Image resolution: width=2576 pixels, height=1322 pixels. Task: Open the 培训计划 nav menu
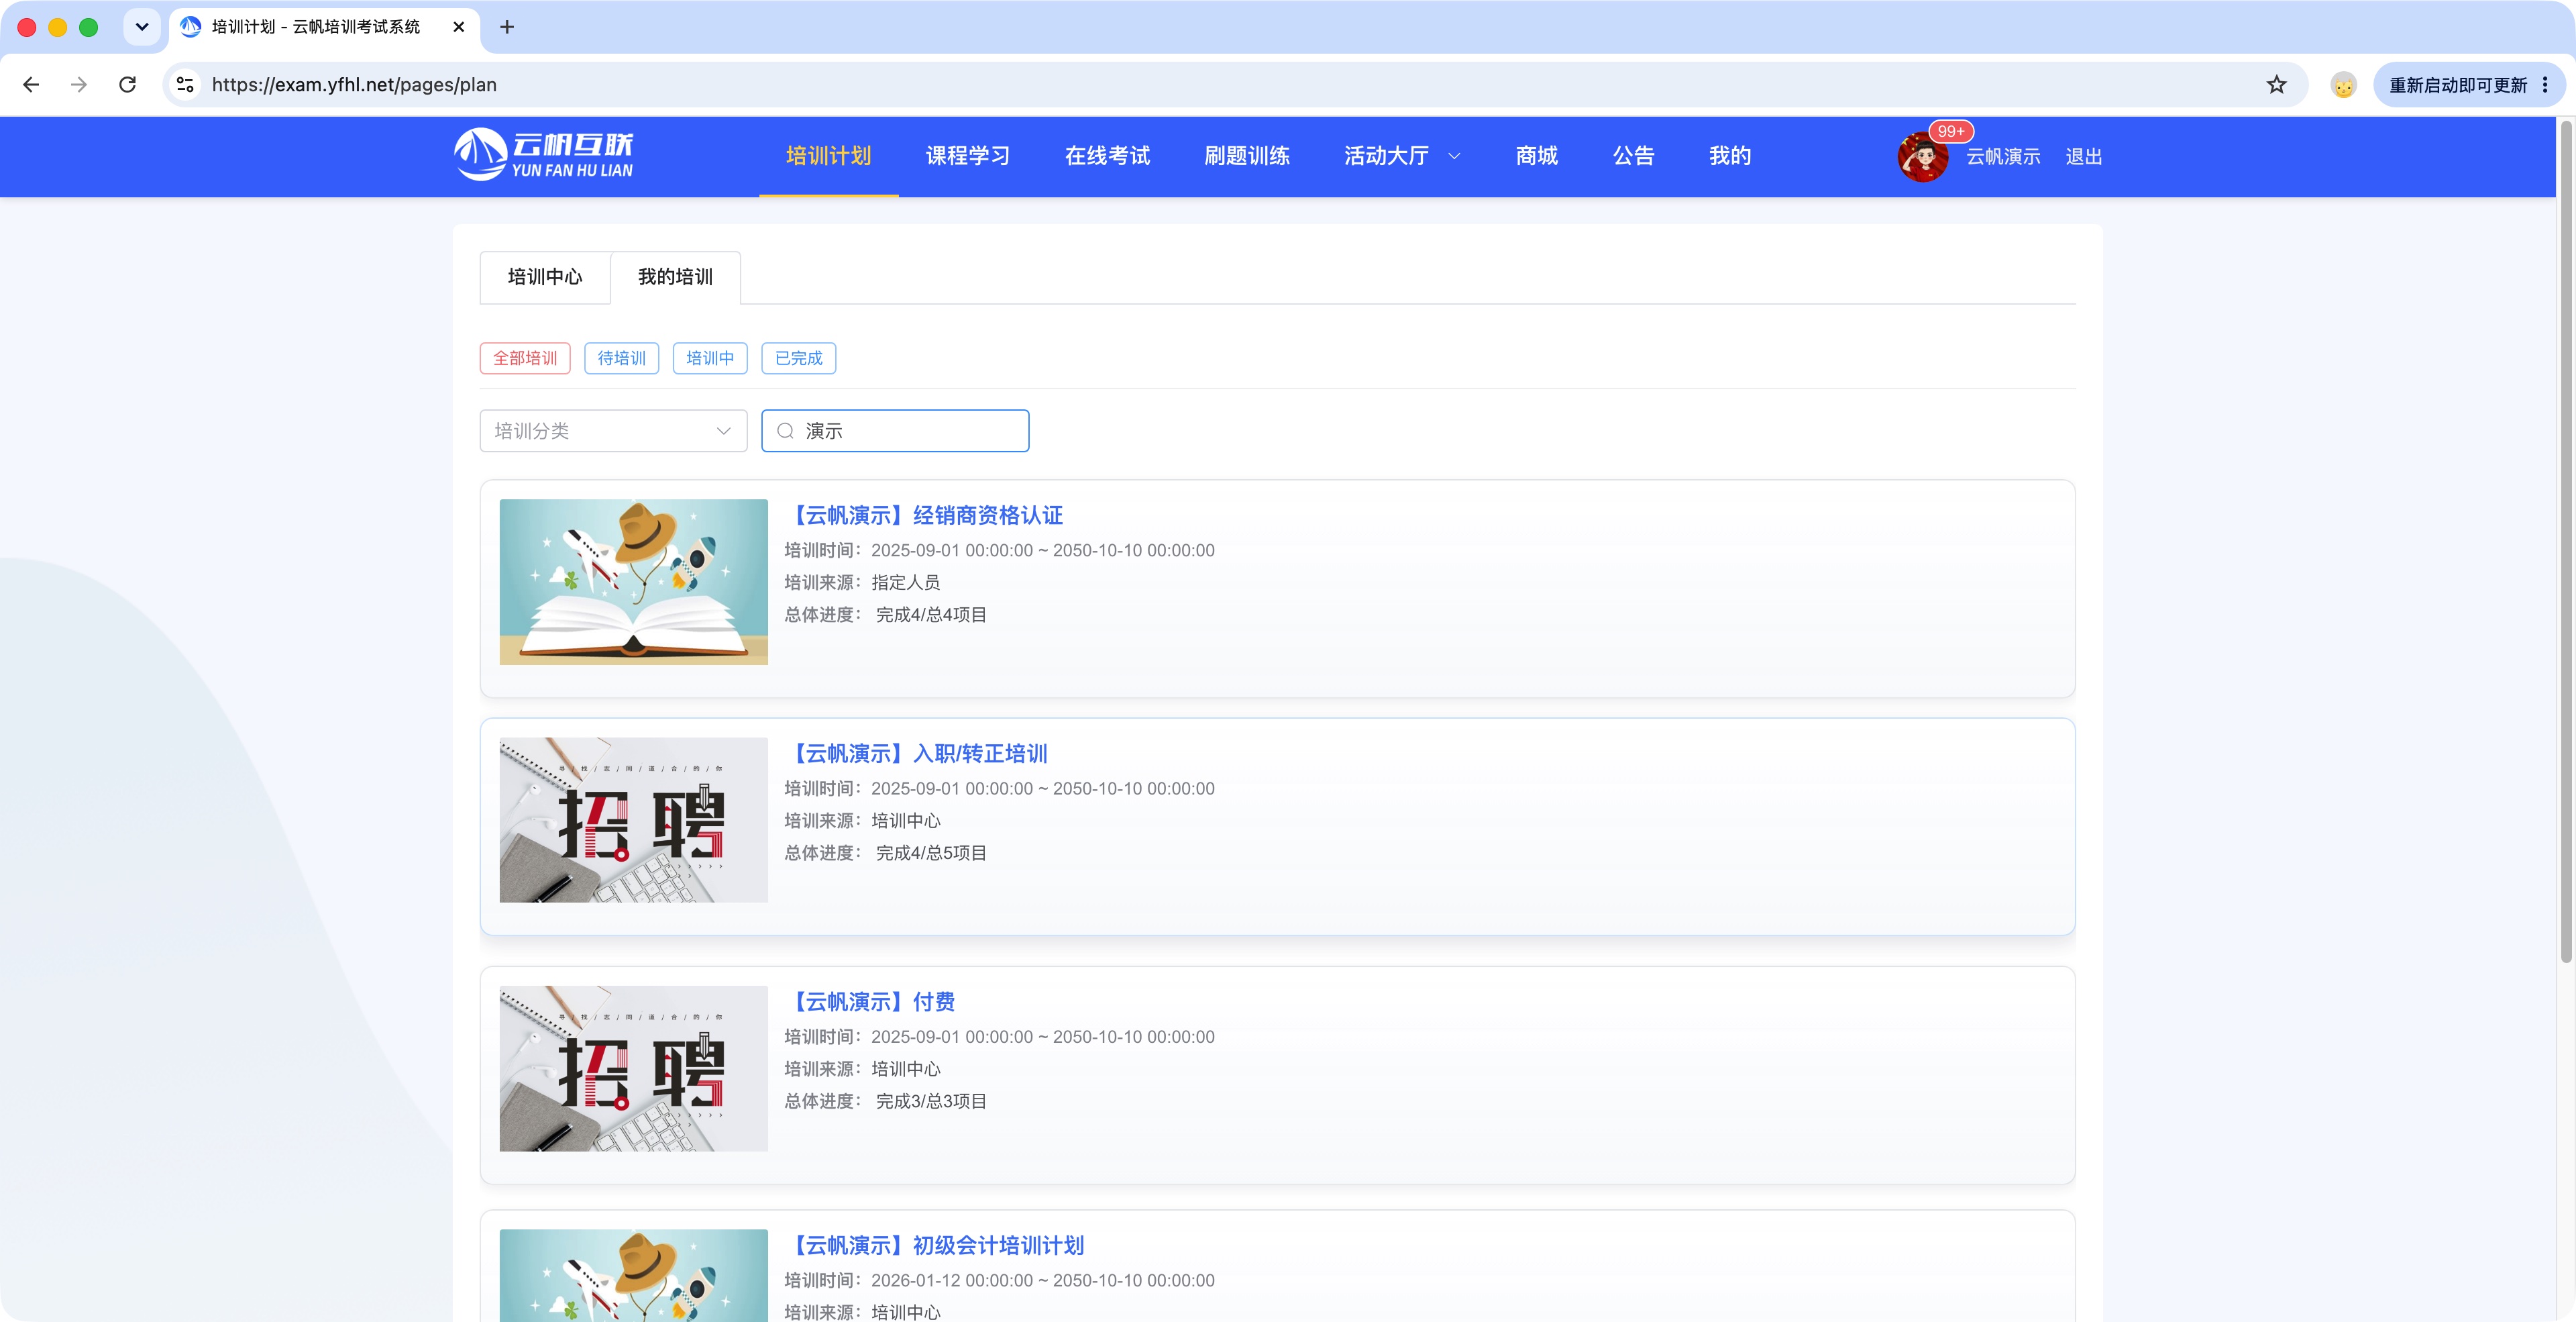click(x=828, y=156)
